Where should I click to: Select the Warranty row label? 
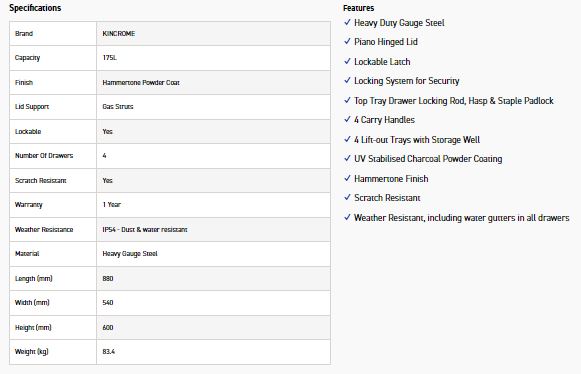(x=29, y=205)
